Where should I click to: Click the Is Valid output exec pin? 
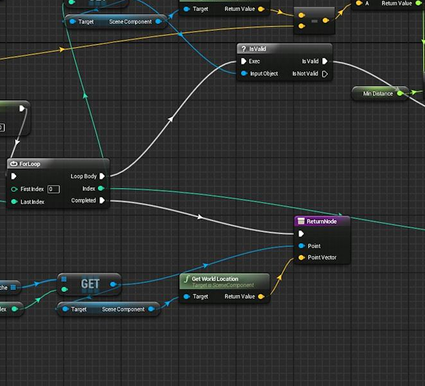325,61
